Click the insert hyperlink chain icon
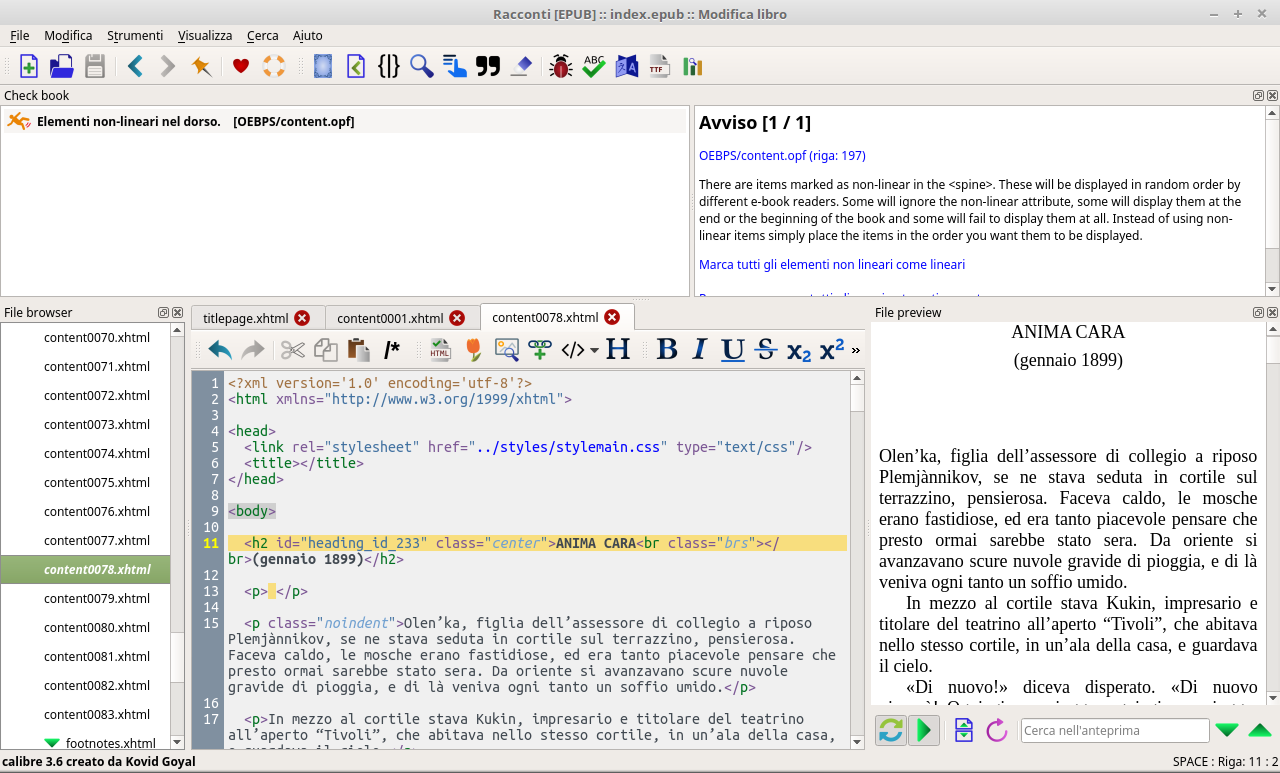Image resolution: width=1280 pixels, height=773 pixels. coord(540,349)
